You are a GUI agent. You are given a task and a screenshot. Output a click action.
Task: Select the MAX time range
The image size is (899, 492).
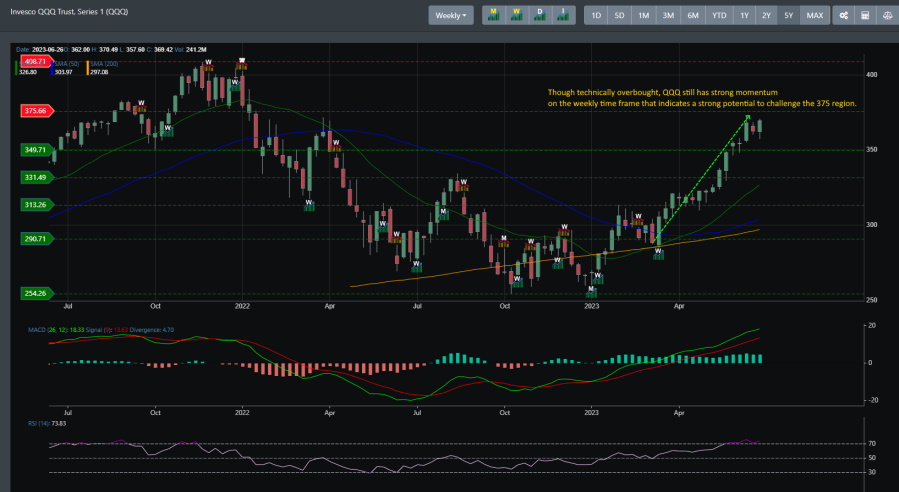pos(815,15)
